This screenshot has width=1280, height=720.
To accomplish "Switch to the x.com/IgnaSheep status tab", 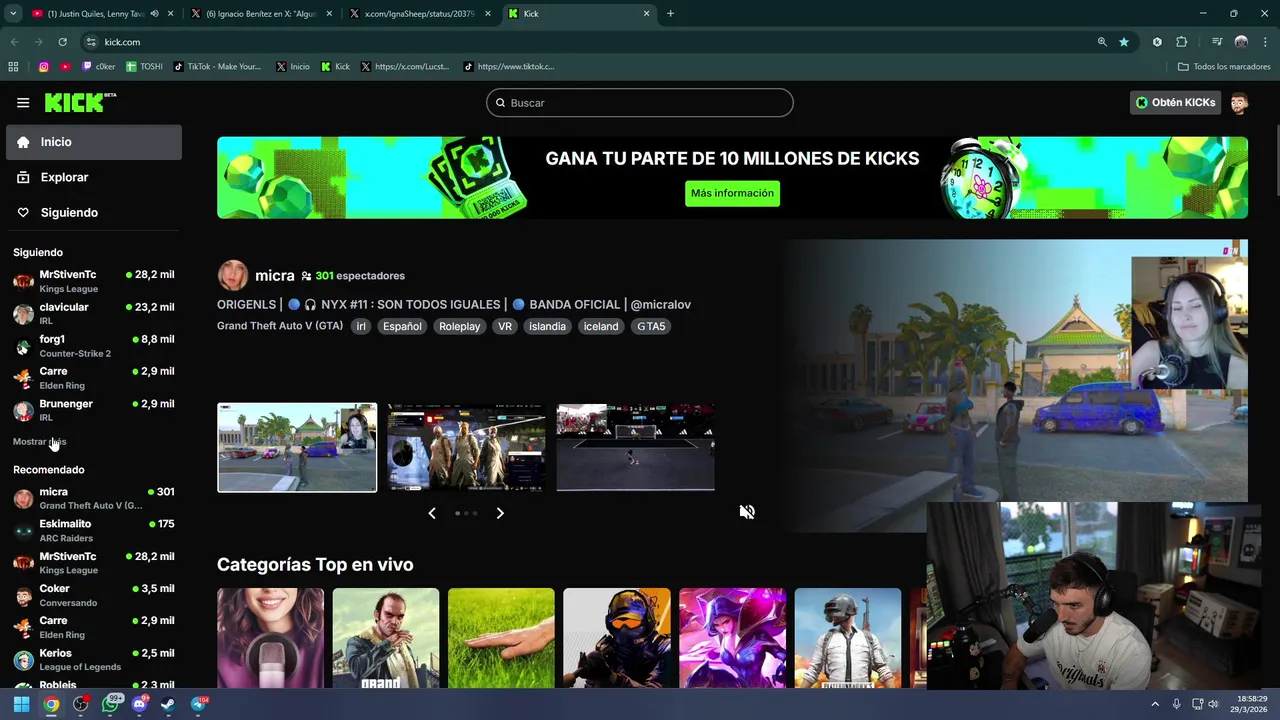I will pyautogui.click(x=420, y=14).
